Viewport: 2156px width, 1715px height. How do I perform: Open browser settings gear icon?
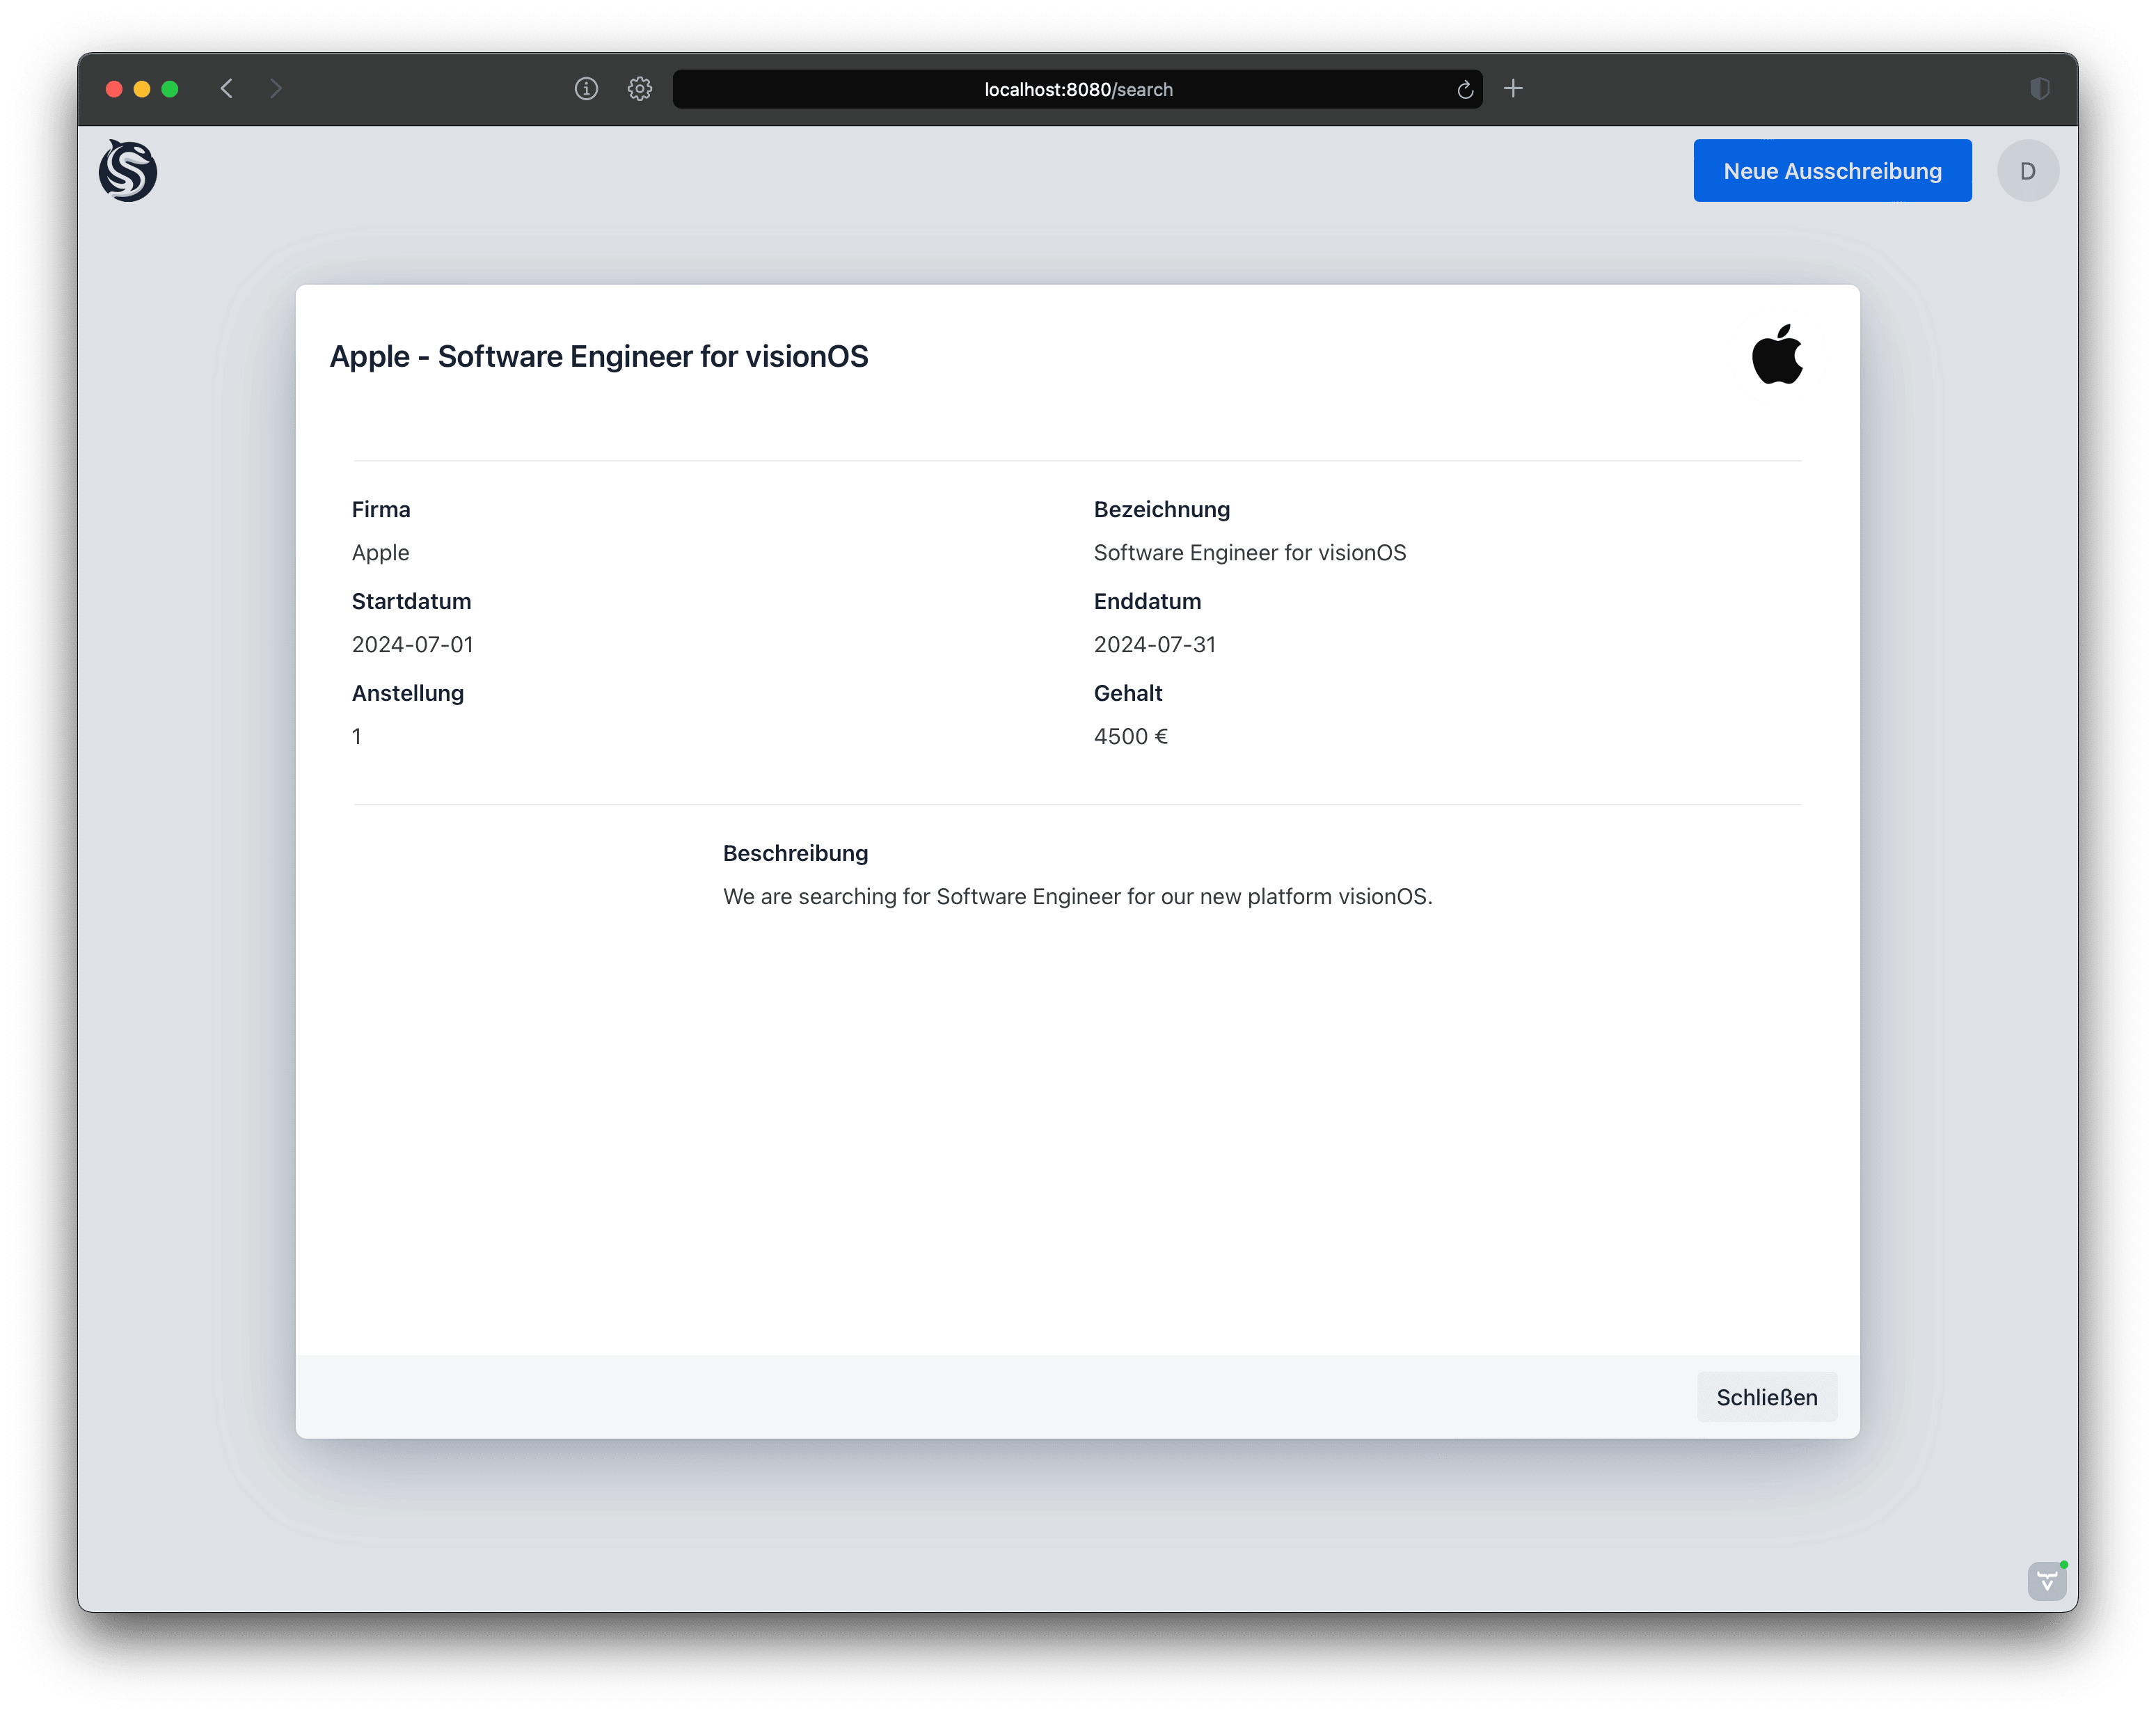point(640,89)
